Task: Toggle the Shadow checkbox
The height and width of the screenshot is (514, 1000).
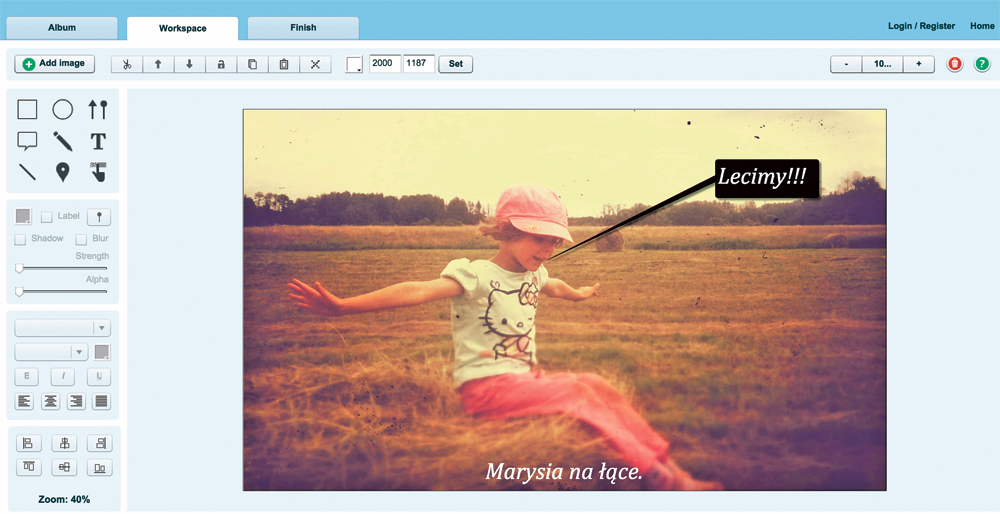Action: pos(20,240)
